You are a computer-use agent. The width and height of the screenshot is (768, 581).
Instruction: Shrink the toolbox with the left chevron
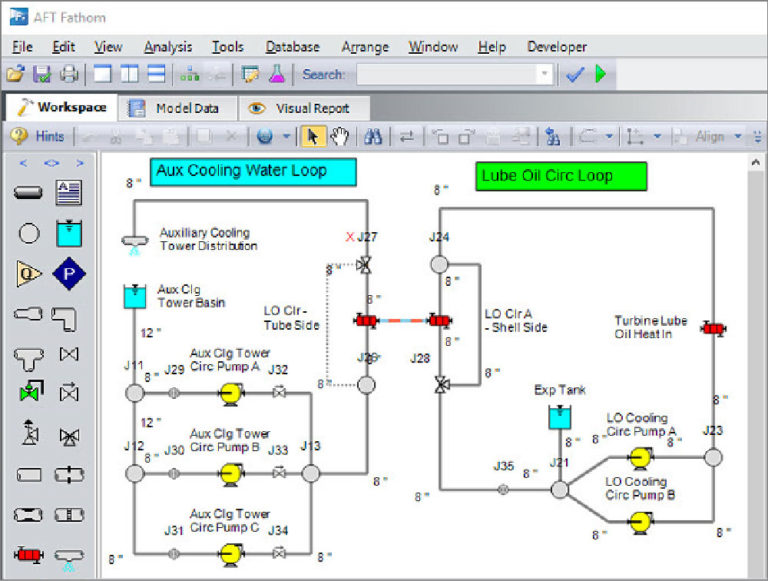(23, 163)
